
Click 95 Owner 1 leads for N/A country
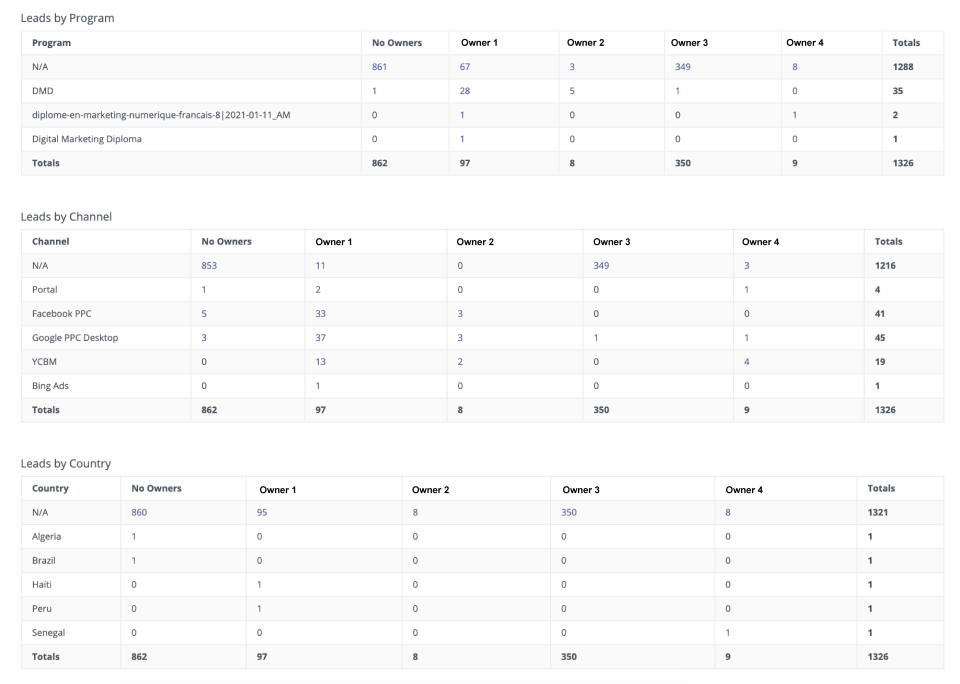[263, 512]
